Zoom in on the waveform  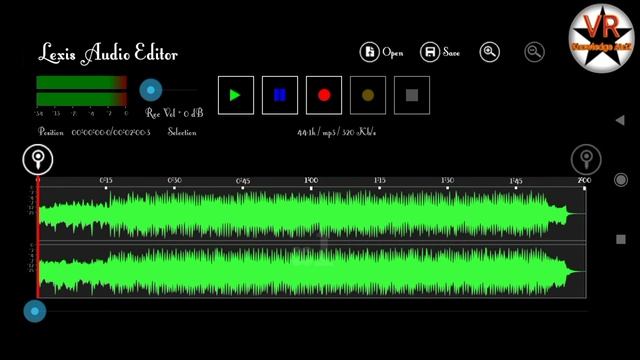489,52
